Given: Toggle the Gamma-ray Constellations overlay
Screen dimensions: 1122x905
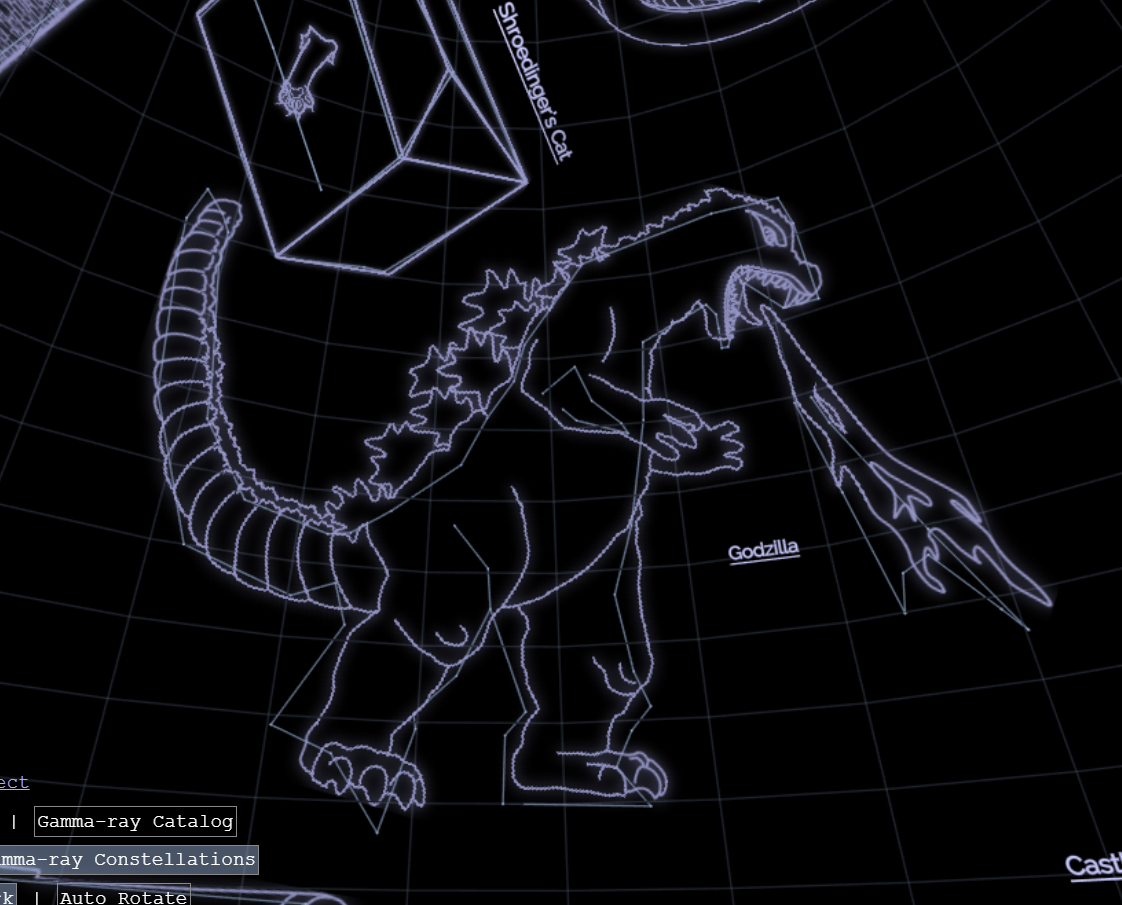Looking at the screenshot, I should (124, 859).
